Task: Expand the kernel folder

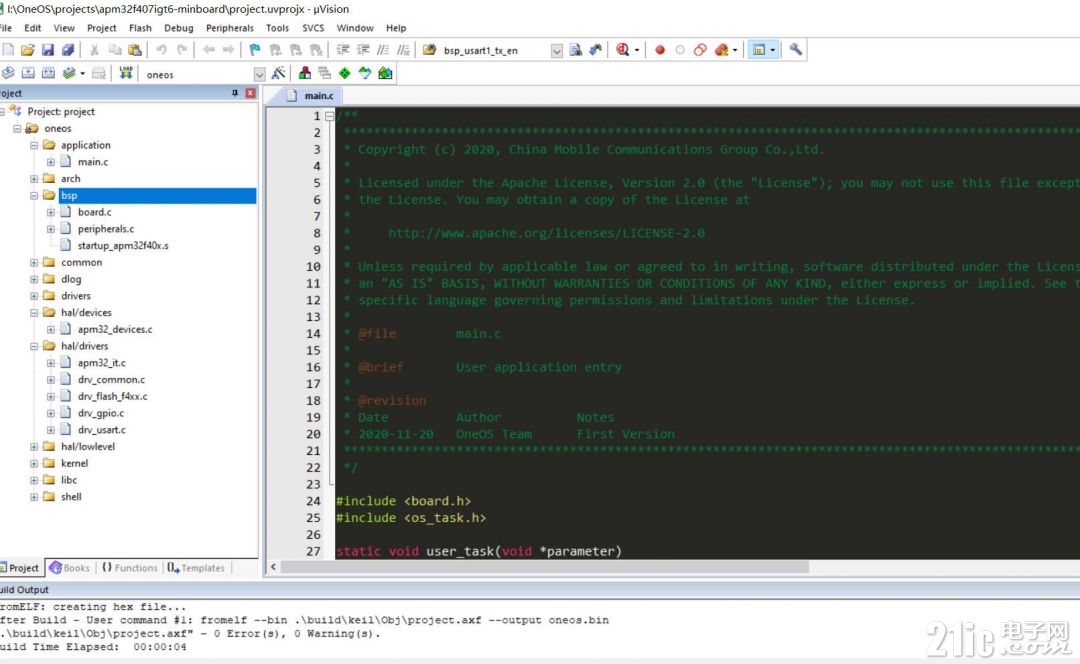Action: pos(34,464)
